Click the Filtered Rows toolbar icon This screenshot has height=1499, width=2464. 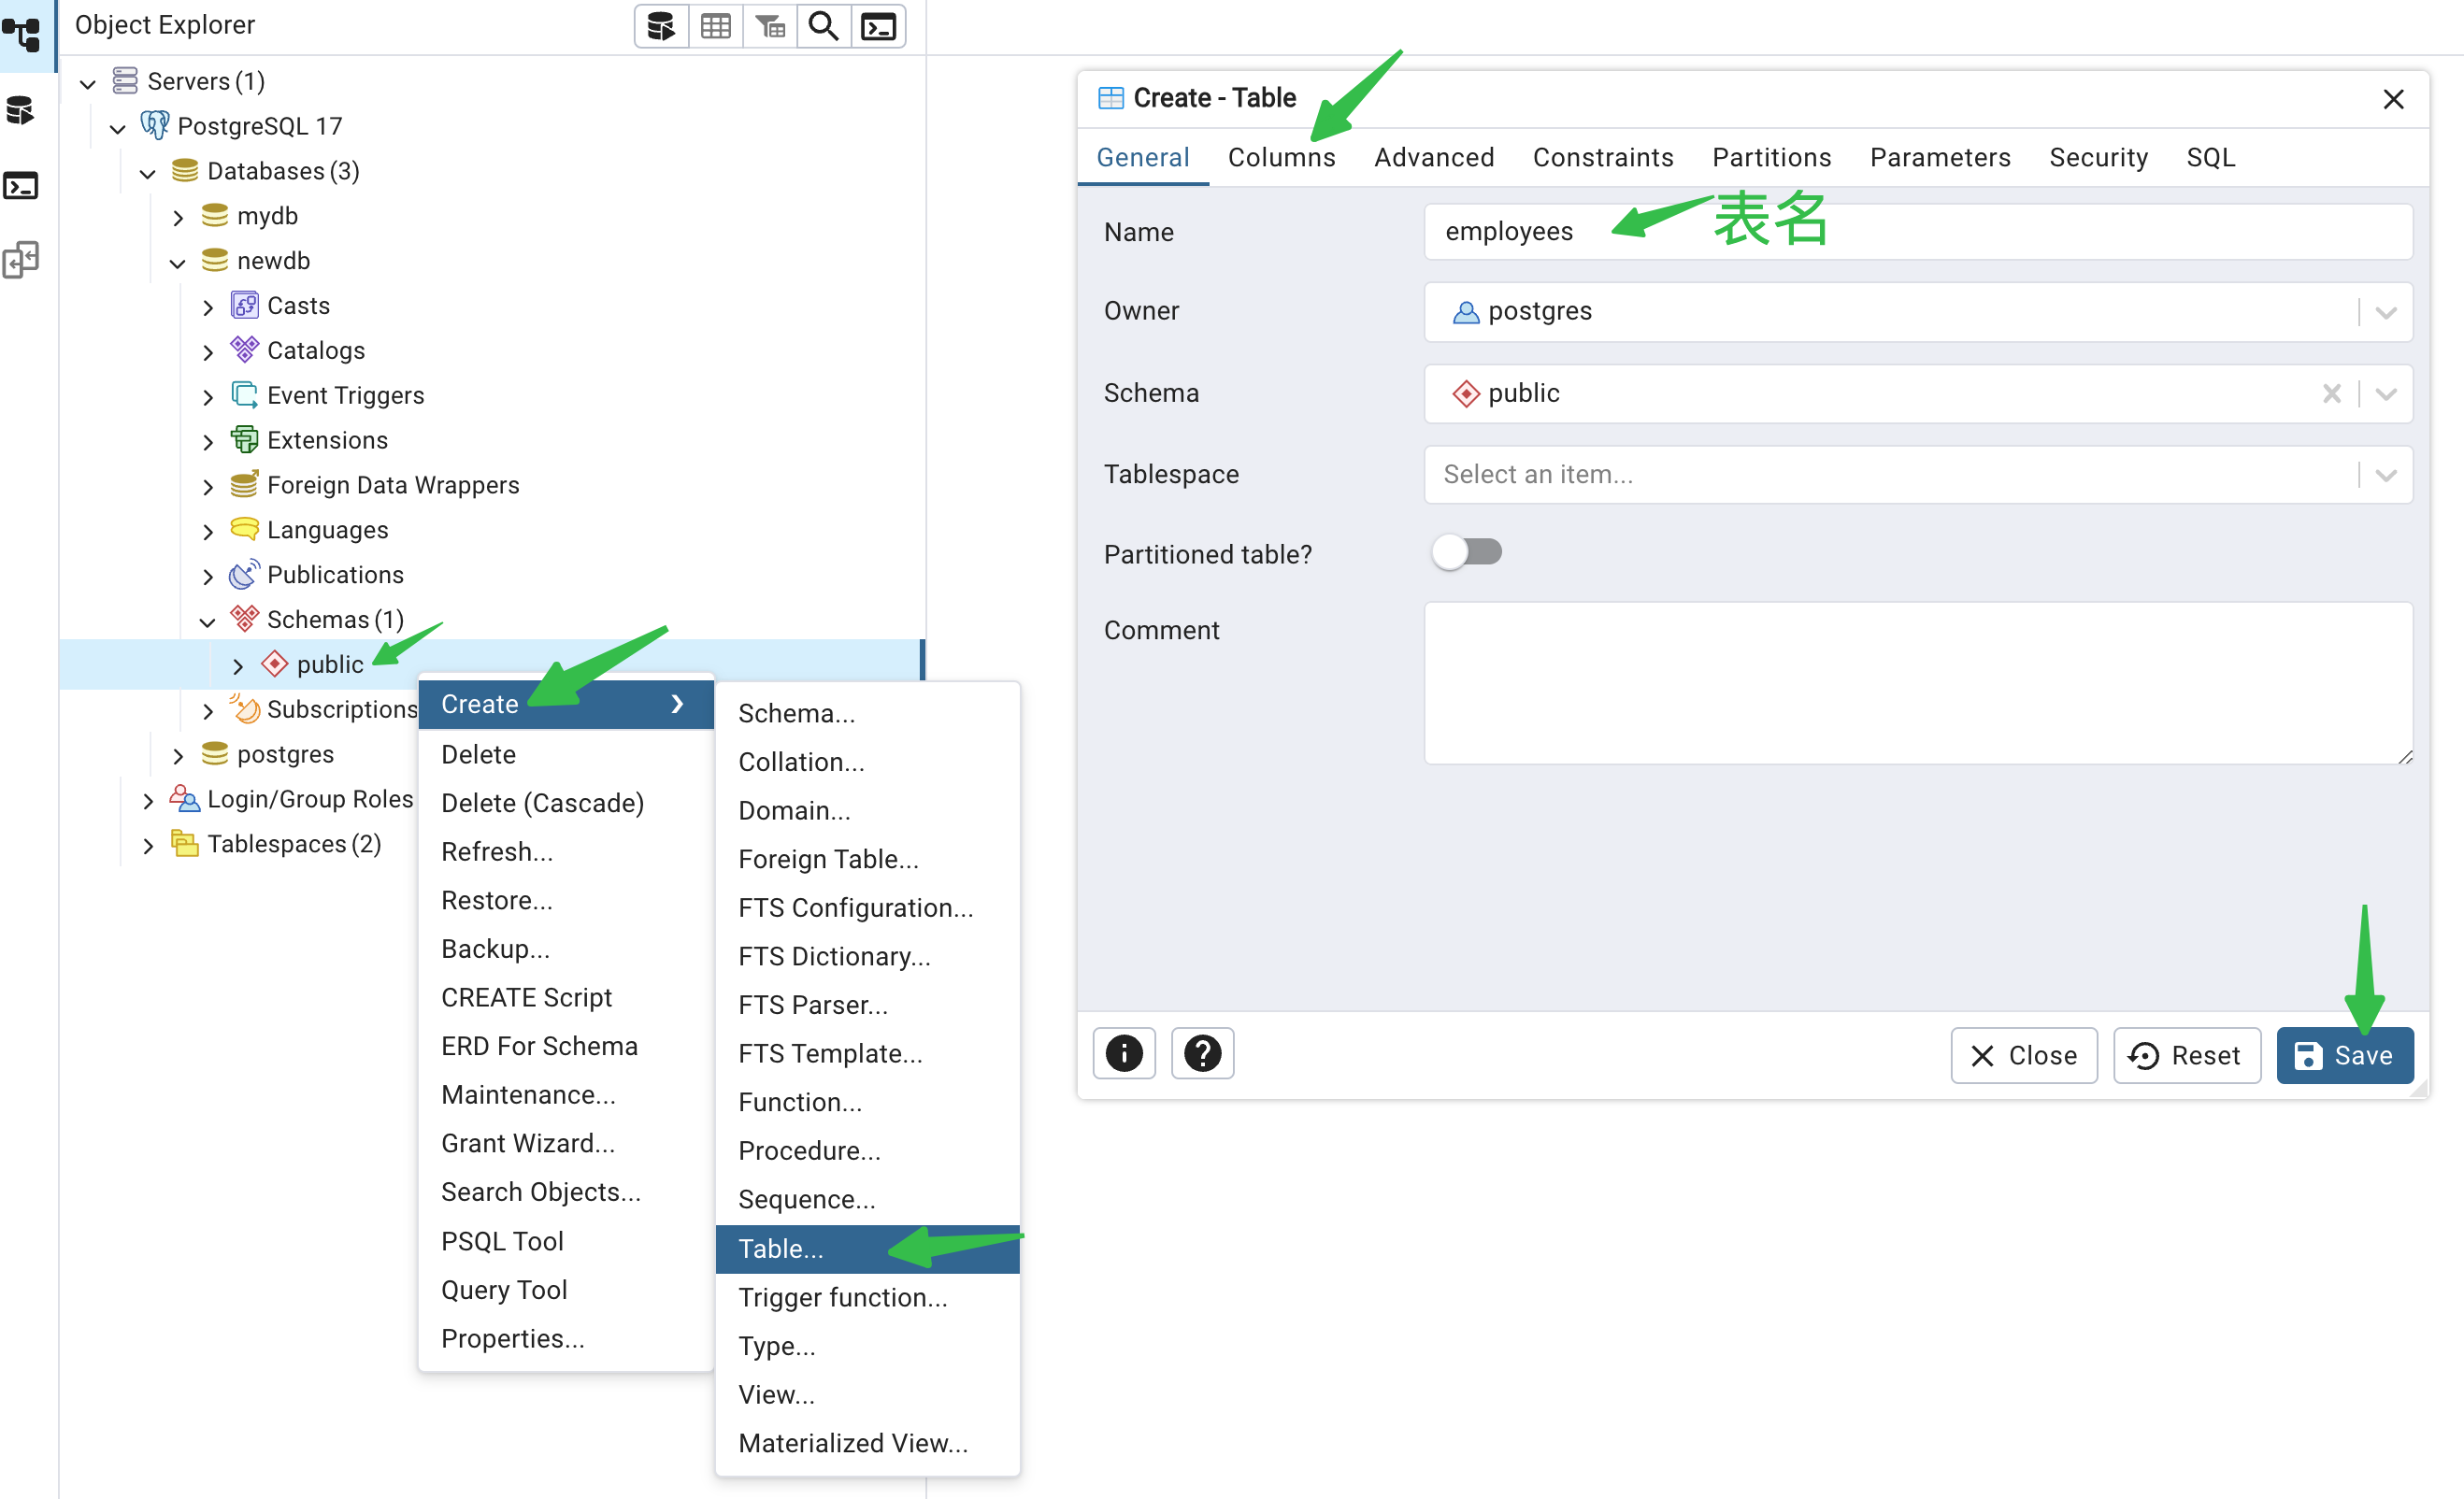(770, 26)
